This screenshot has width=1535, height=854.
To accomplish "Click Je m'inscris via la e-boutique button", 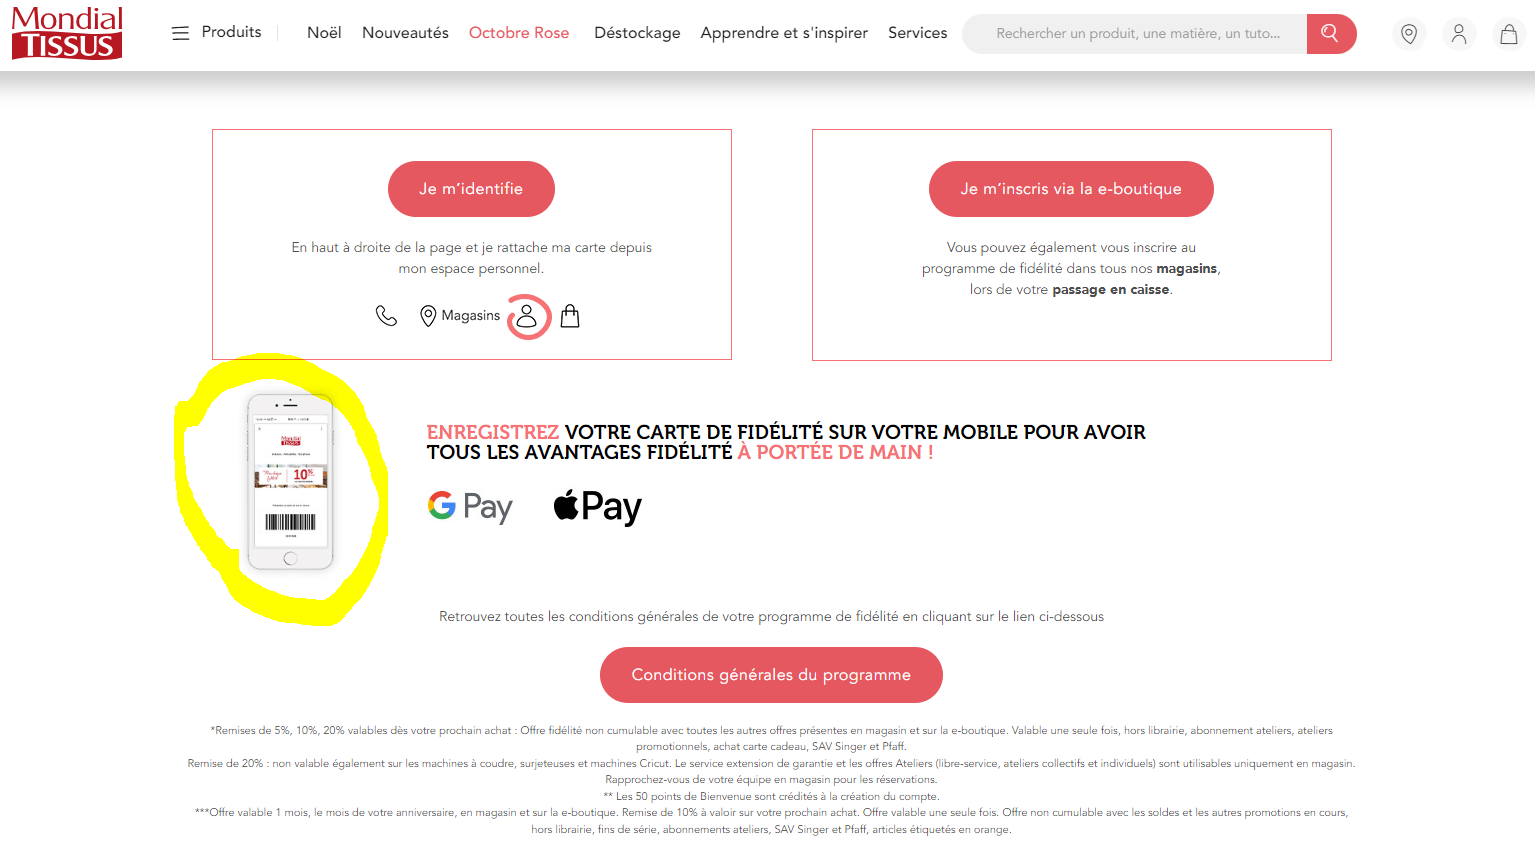I will (x=1071, y=189).
